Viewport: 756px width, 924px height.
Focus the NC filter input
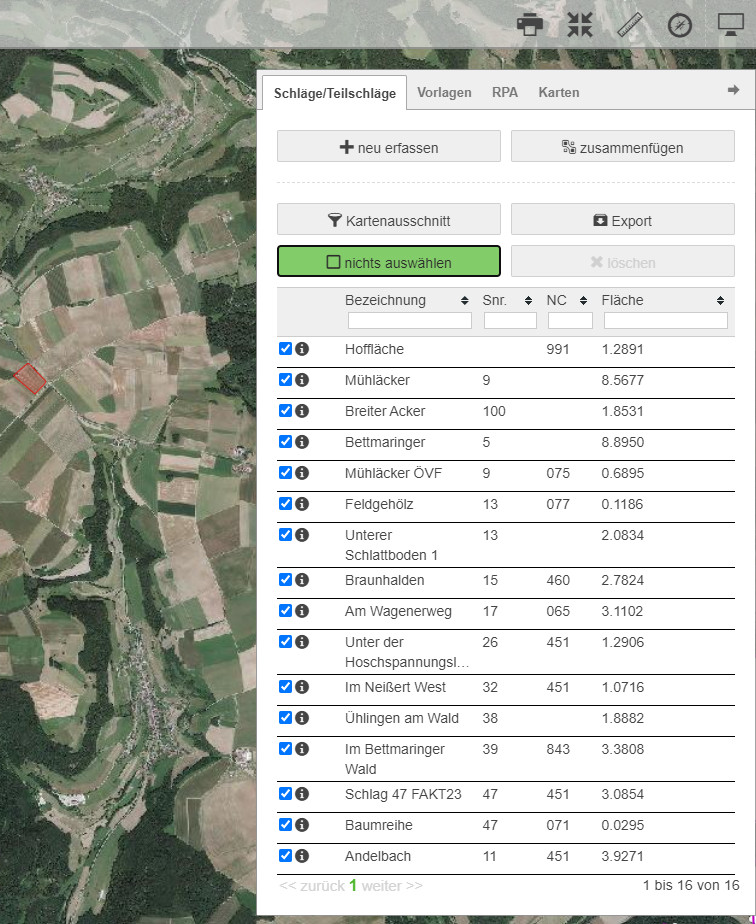coord(570,321)
